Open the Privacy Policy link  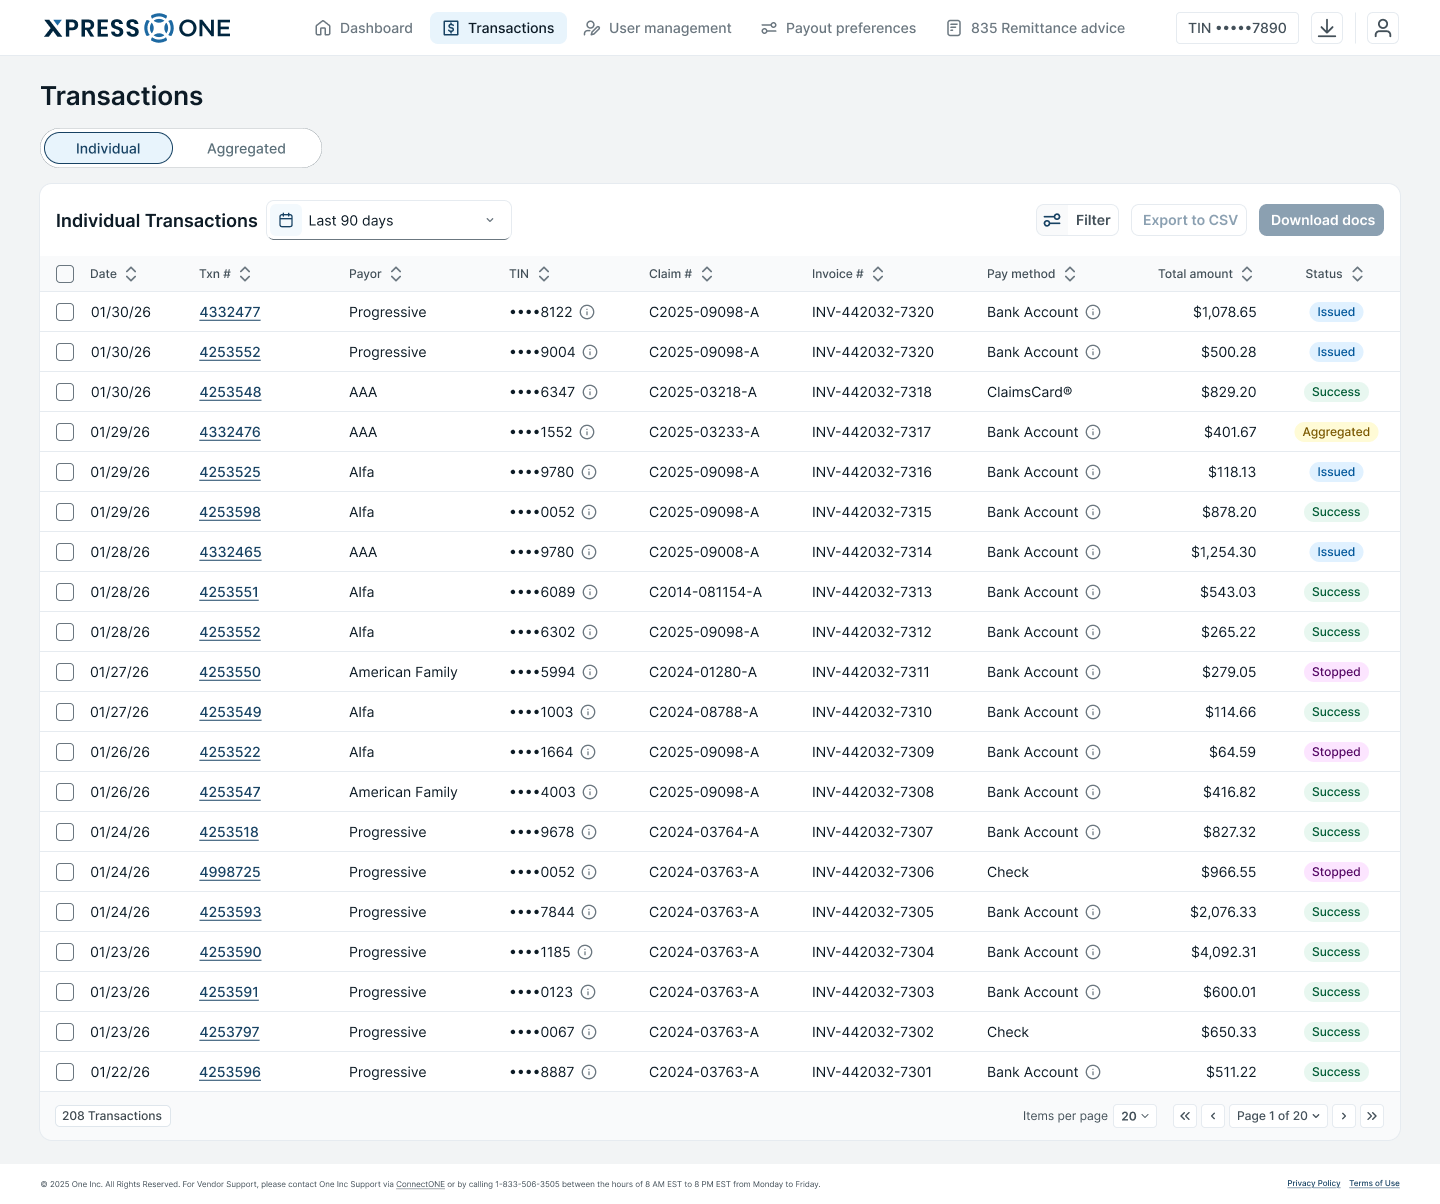(x=1313, y=1183)
